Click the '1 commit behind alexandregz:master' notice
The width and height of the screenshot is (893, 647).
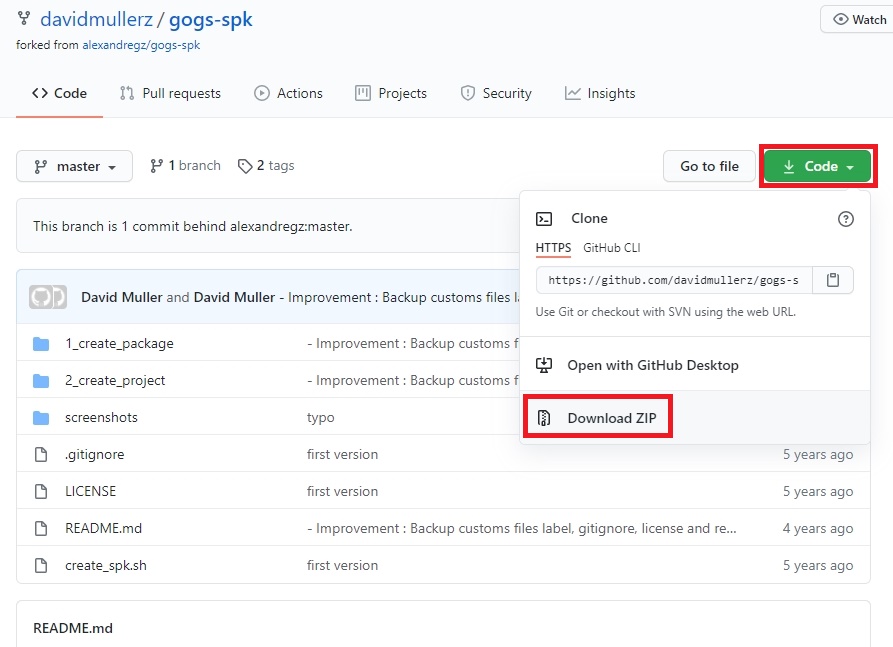[x=192, y=227]
